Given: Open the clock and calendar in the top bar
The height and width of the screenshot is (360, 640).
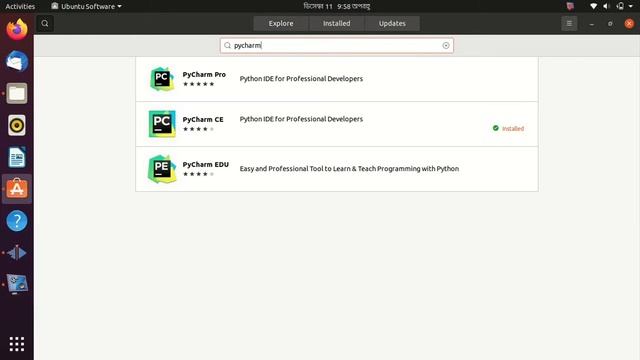Looking at the screenshot, I should [337, 6].
